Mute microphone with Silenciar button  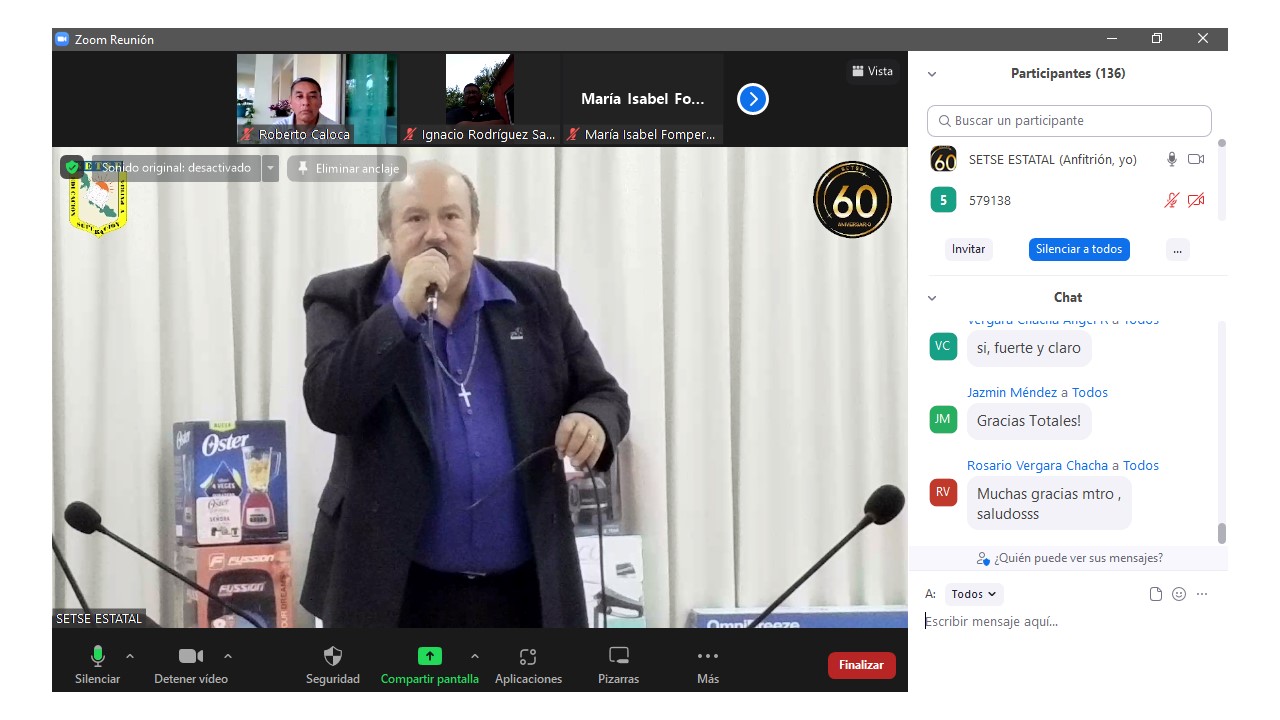[x=97, y=665]
